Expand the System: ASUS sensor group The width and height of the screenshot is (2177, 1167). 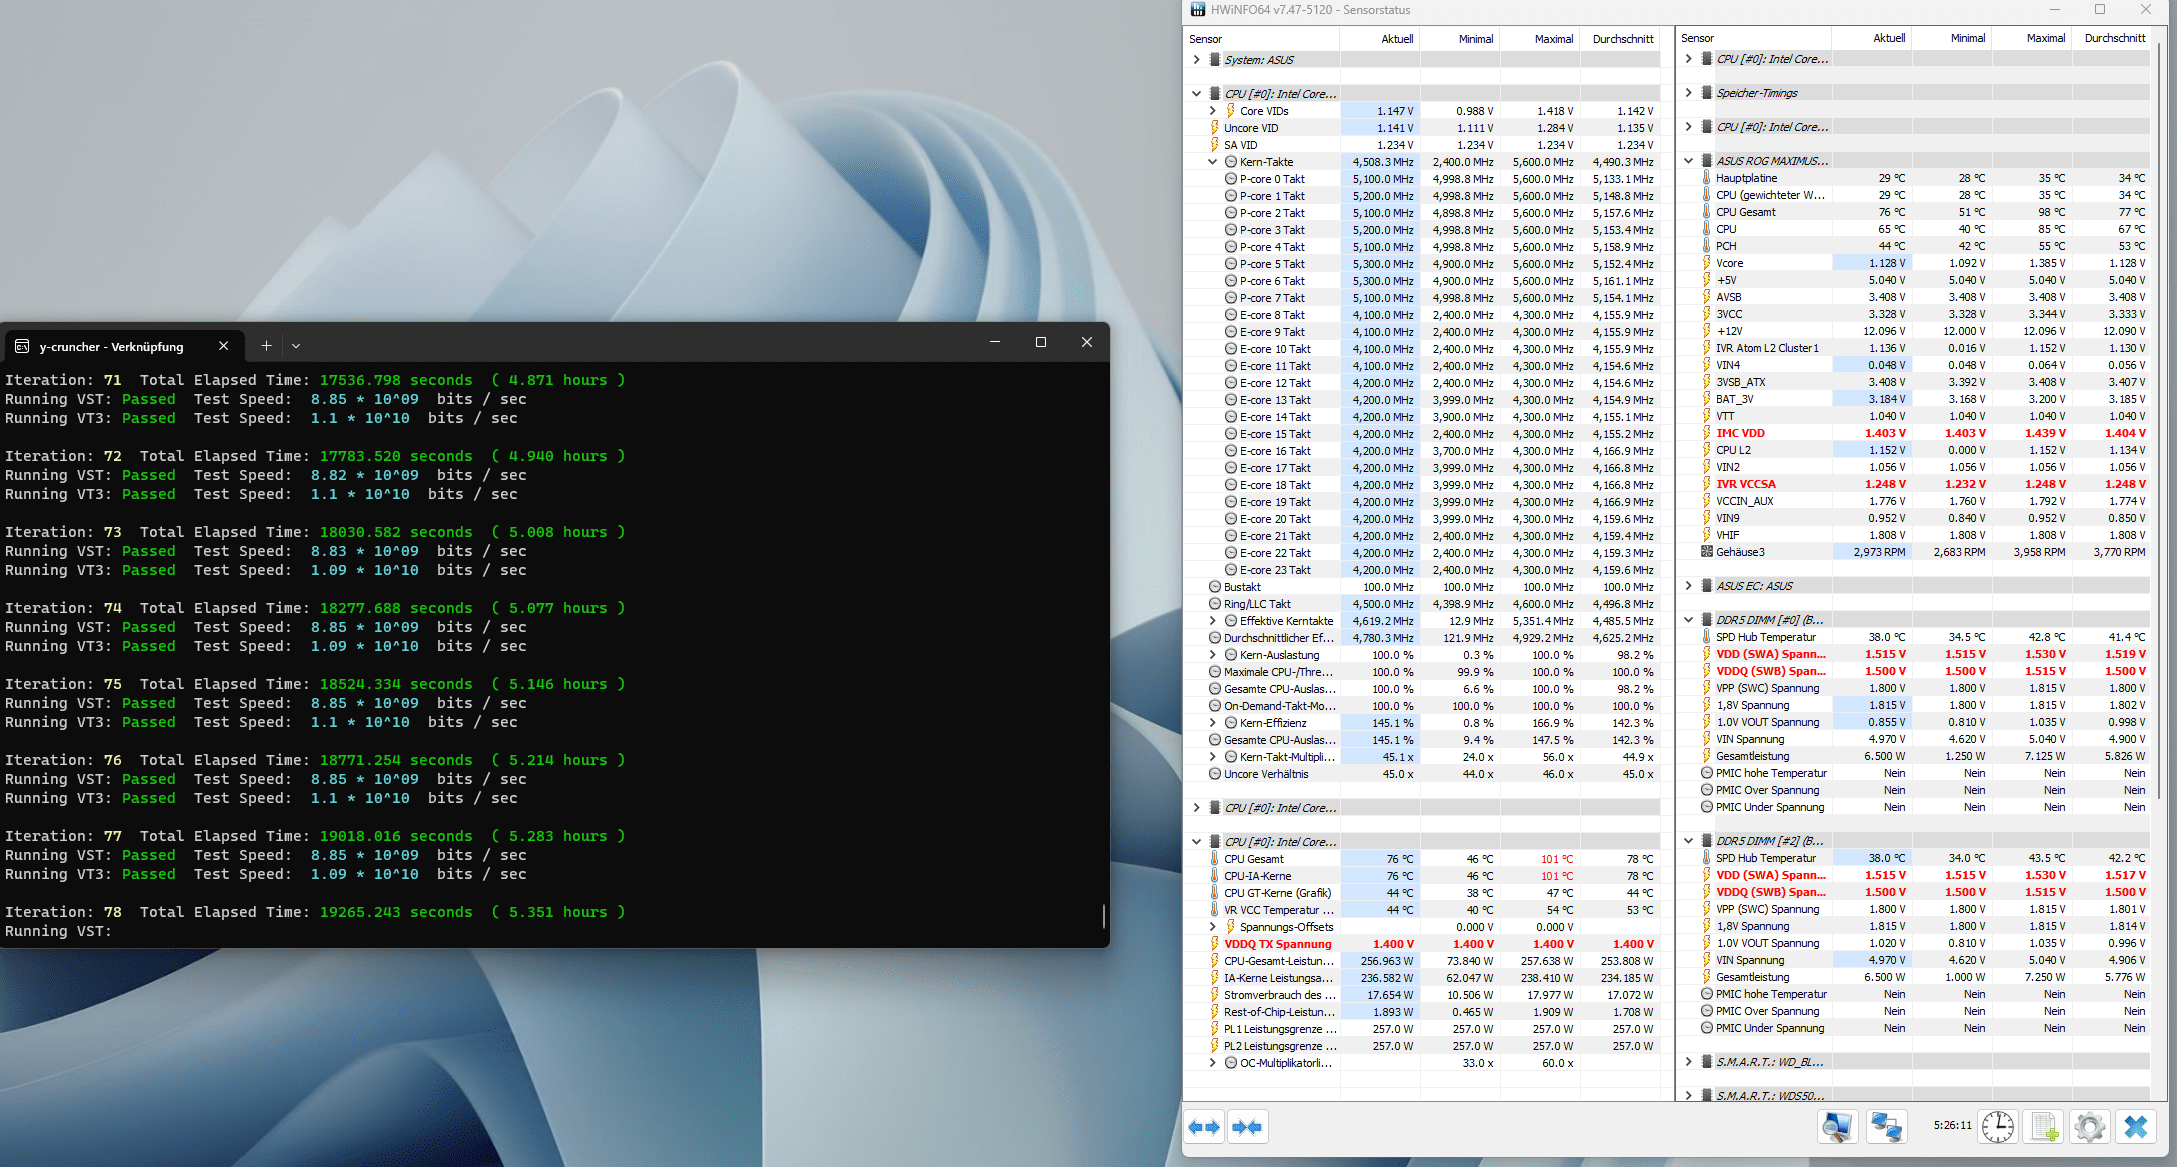tap(1196, 60)
